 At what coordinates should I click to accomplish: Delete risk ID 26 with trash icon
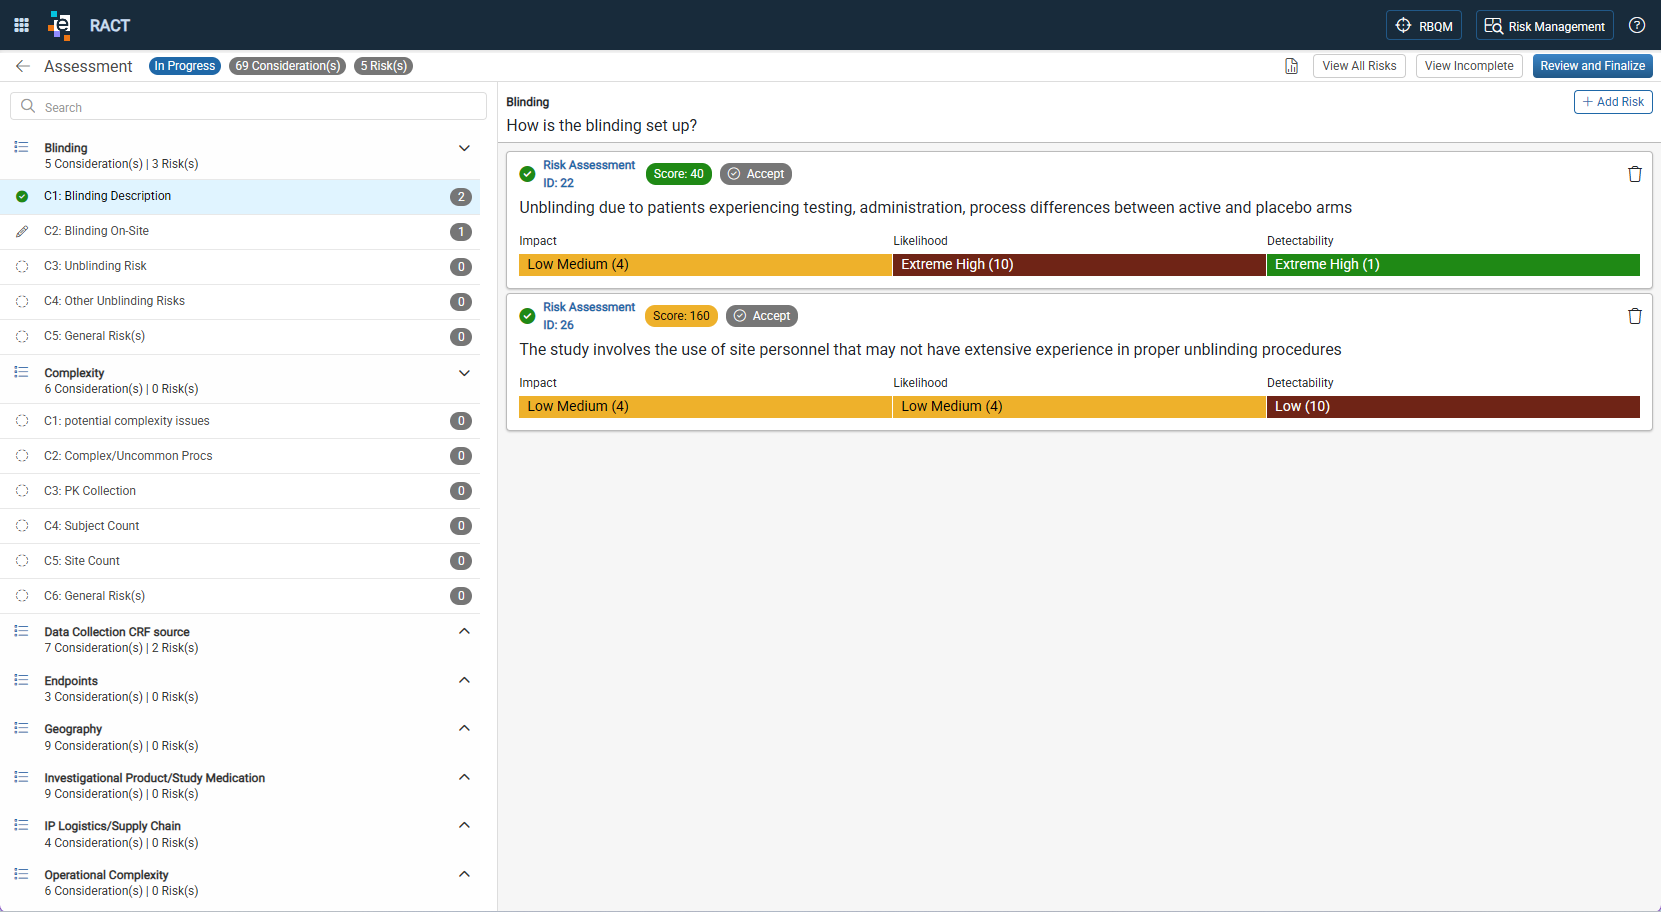coord(1635,316)
